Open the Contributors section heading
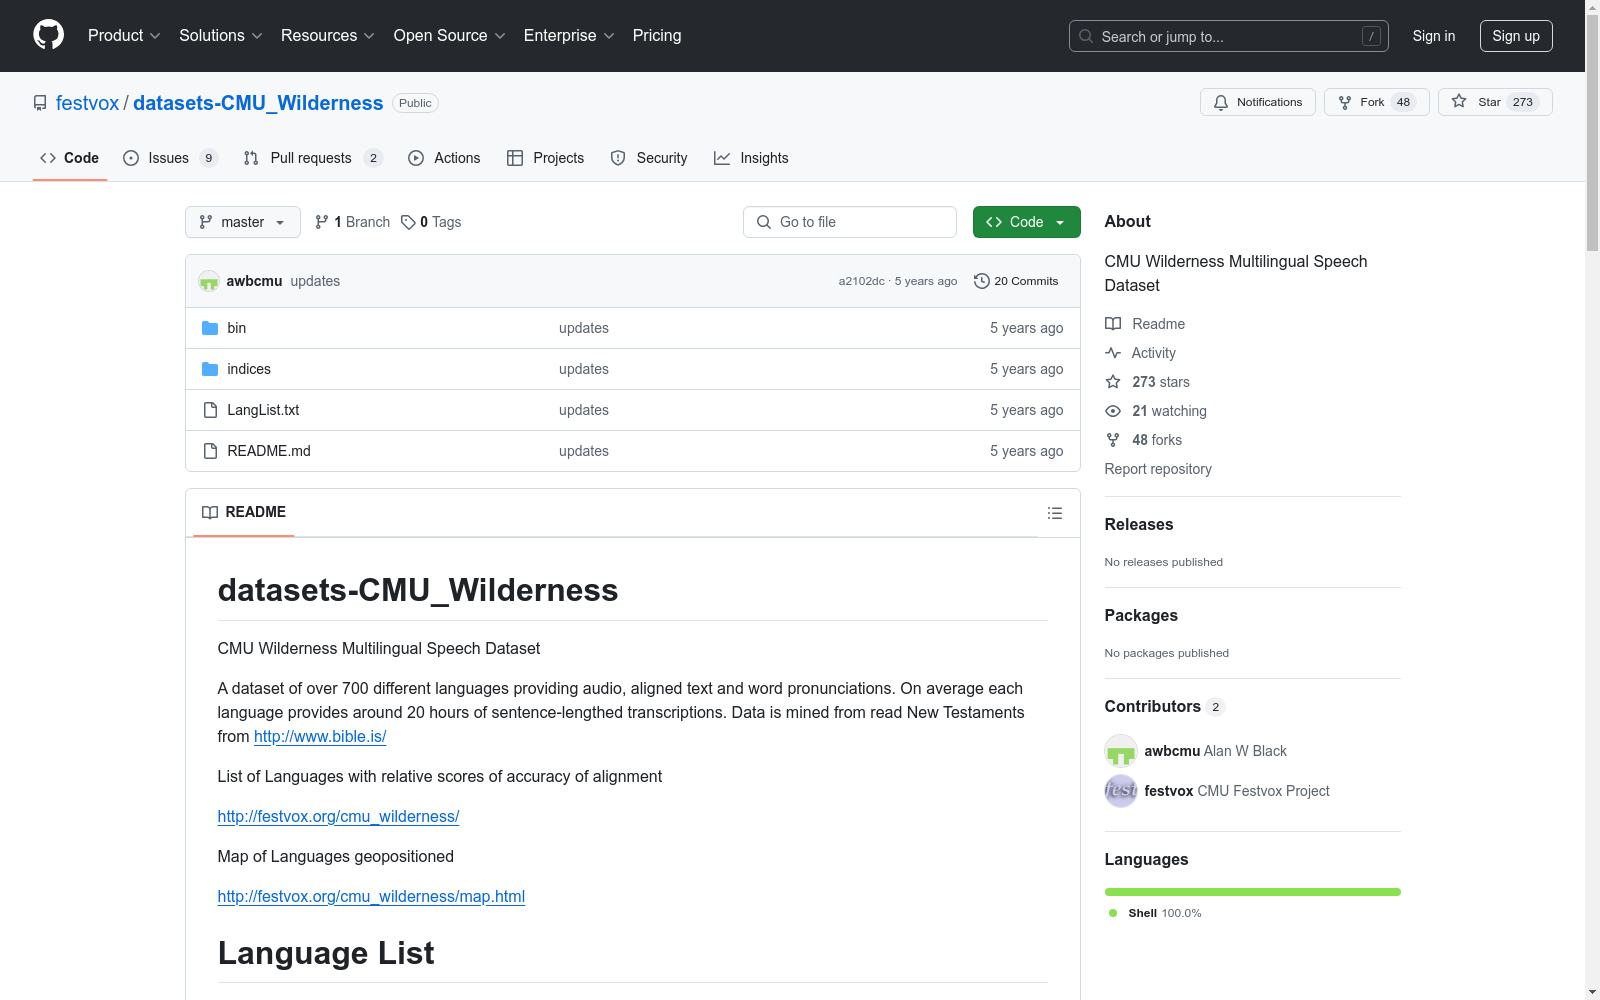1600x1000 pixels. pyautogui.click(x=1165, y=706)
